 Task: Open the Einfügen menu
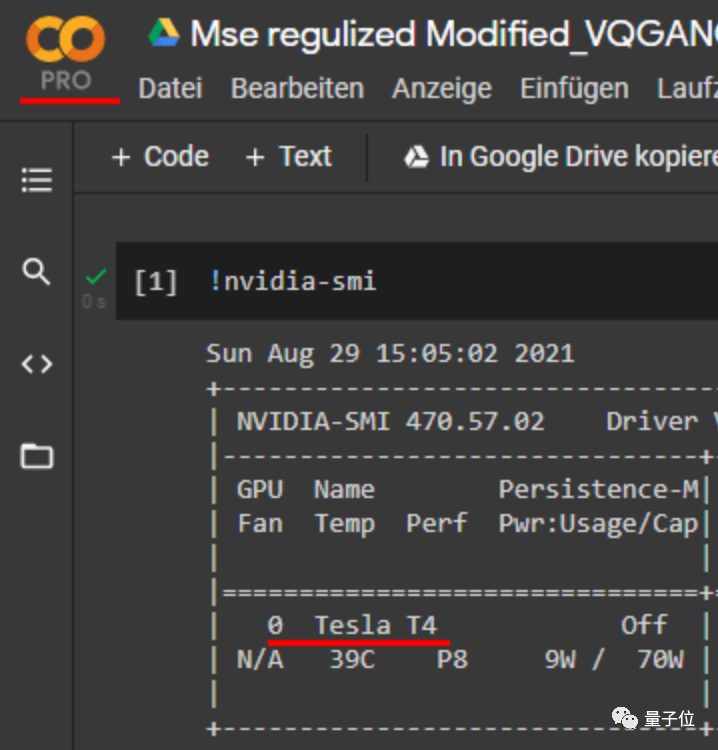click(x=574, y=88)
